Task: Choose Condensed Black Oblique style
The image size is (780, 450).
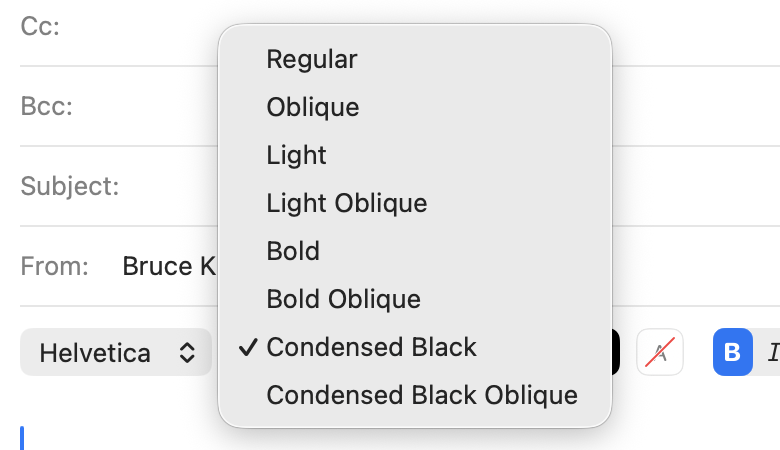Action: pos(422,394)
